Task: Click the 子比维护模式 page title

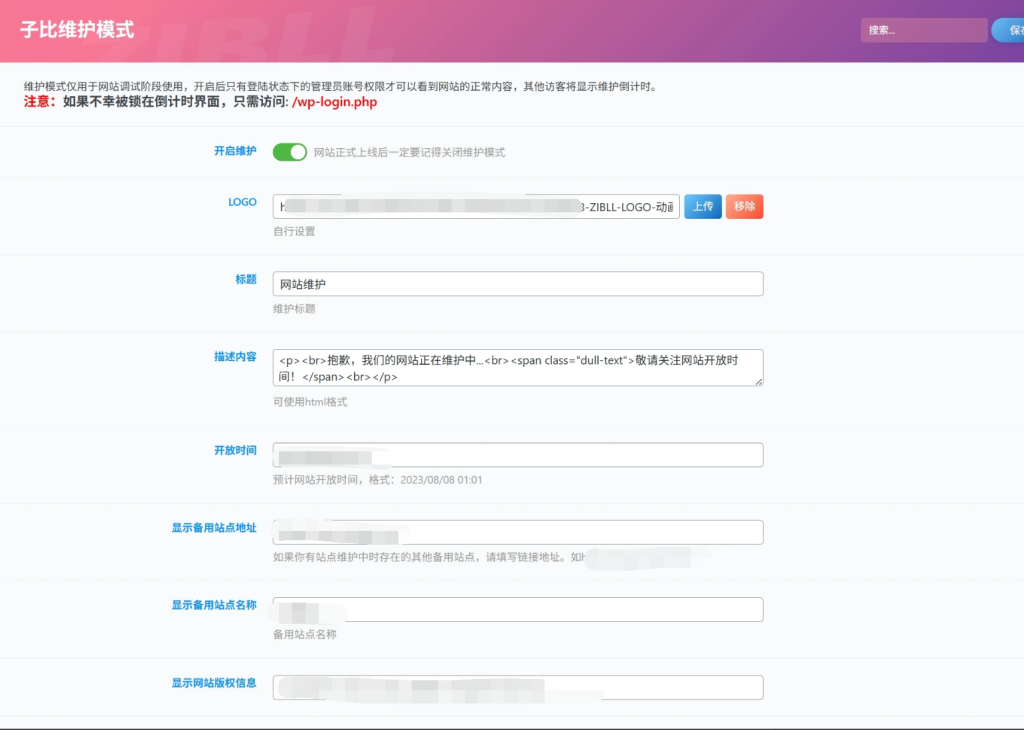Action: pos(77,30)
